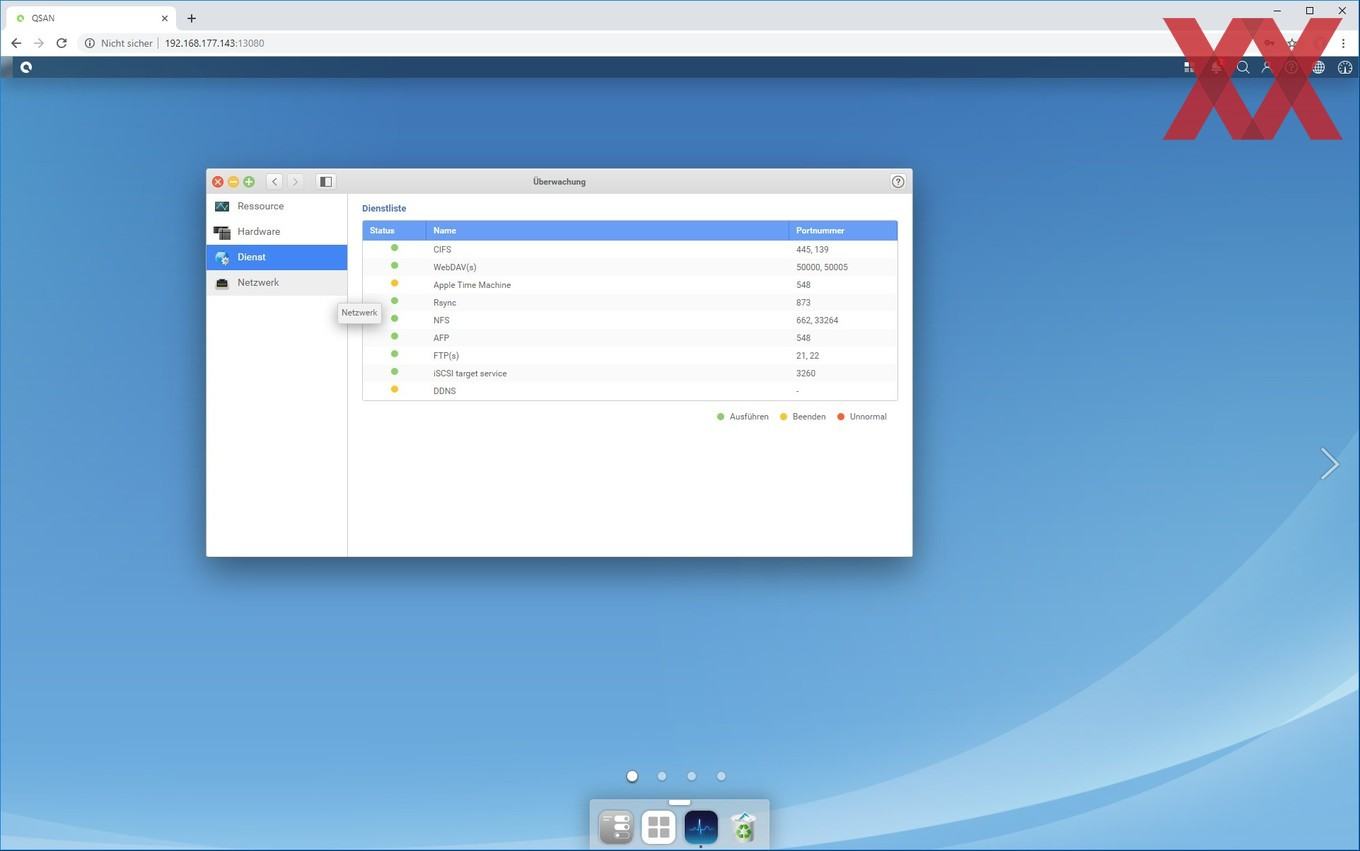Click the browser address bar URL
Viewport: 1360px width, 851px height.
click(x=214, y=43)
